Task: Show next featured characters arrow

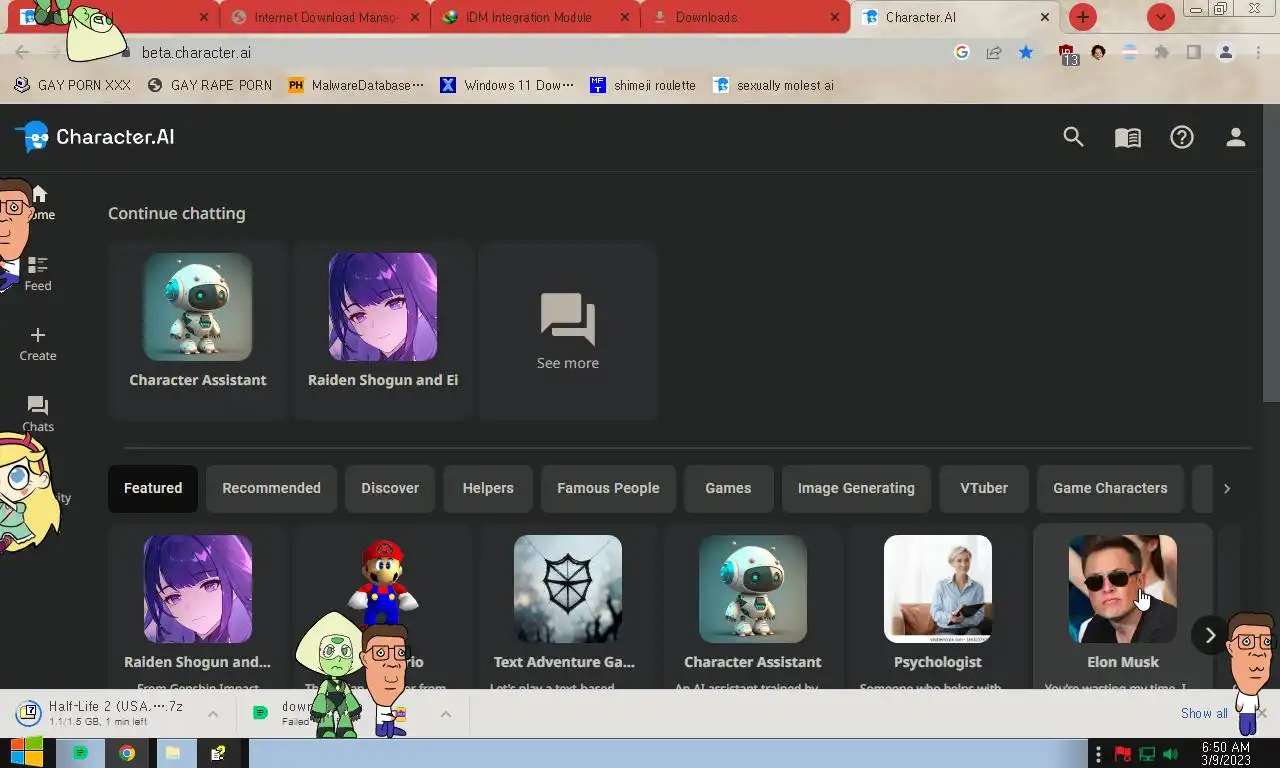Action: (1210, 635)
